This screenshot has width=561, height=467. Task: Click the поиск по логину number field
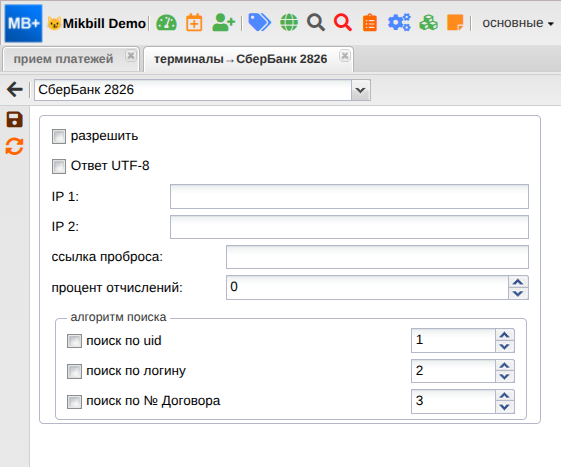click(453, 371)
